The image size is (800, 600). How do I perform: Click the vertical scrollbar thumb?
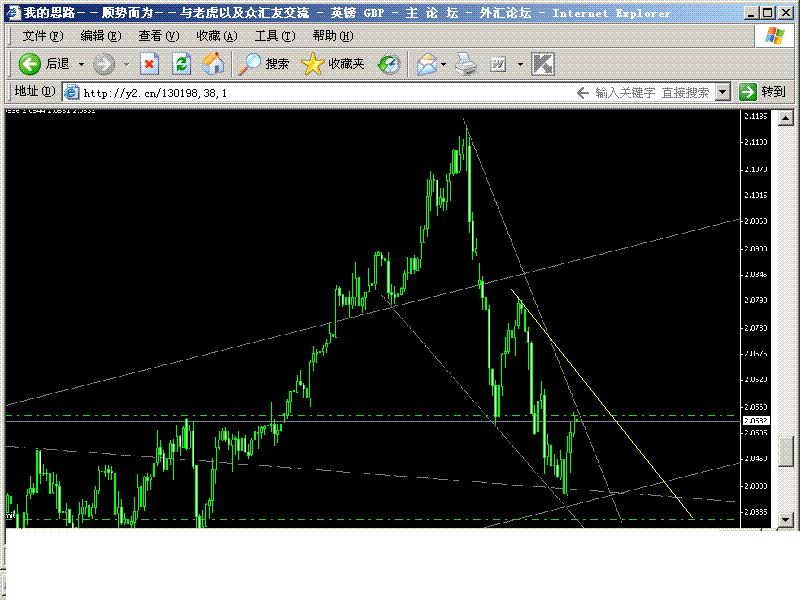coord(785,451)
